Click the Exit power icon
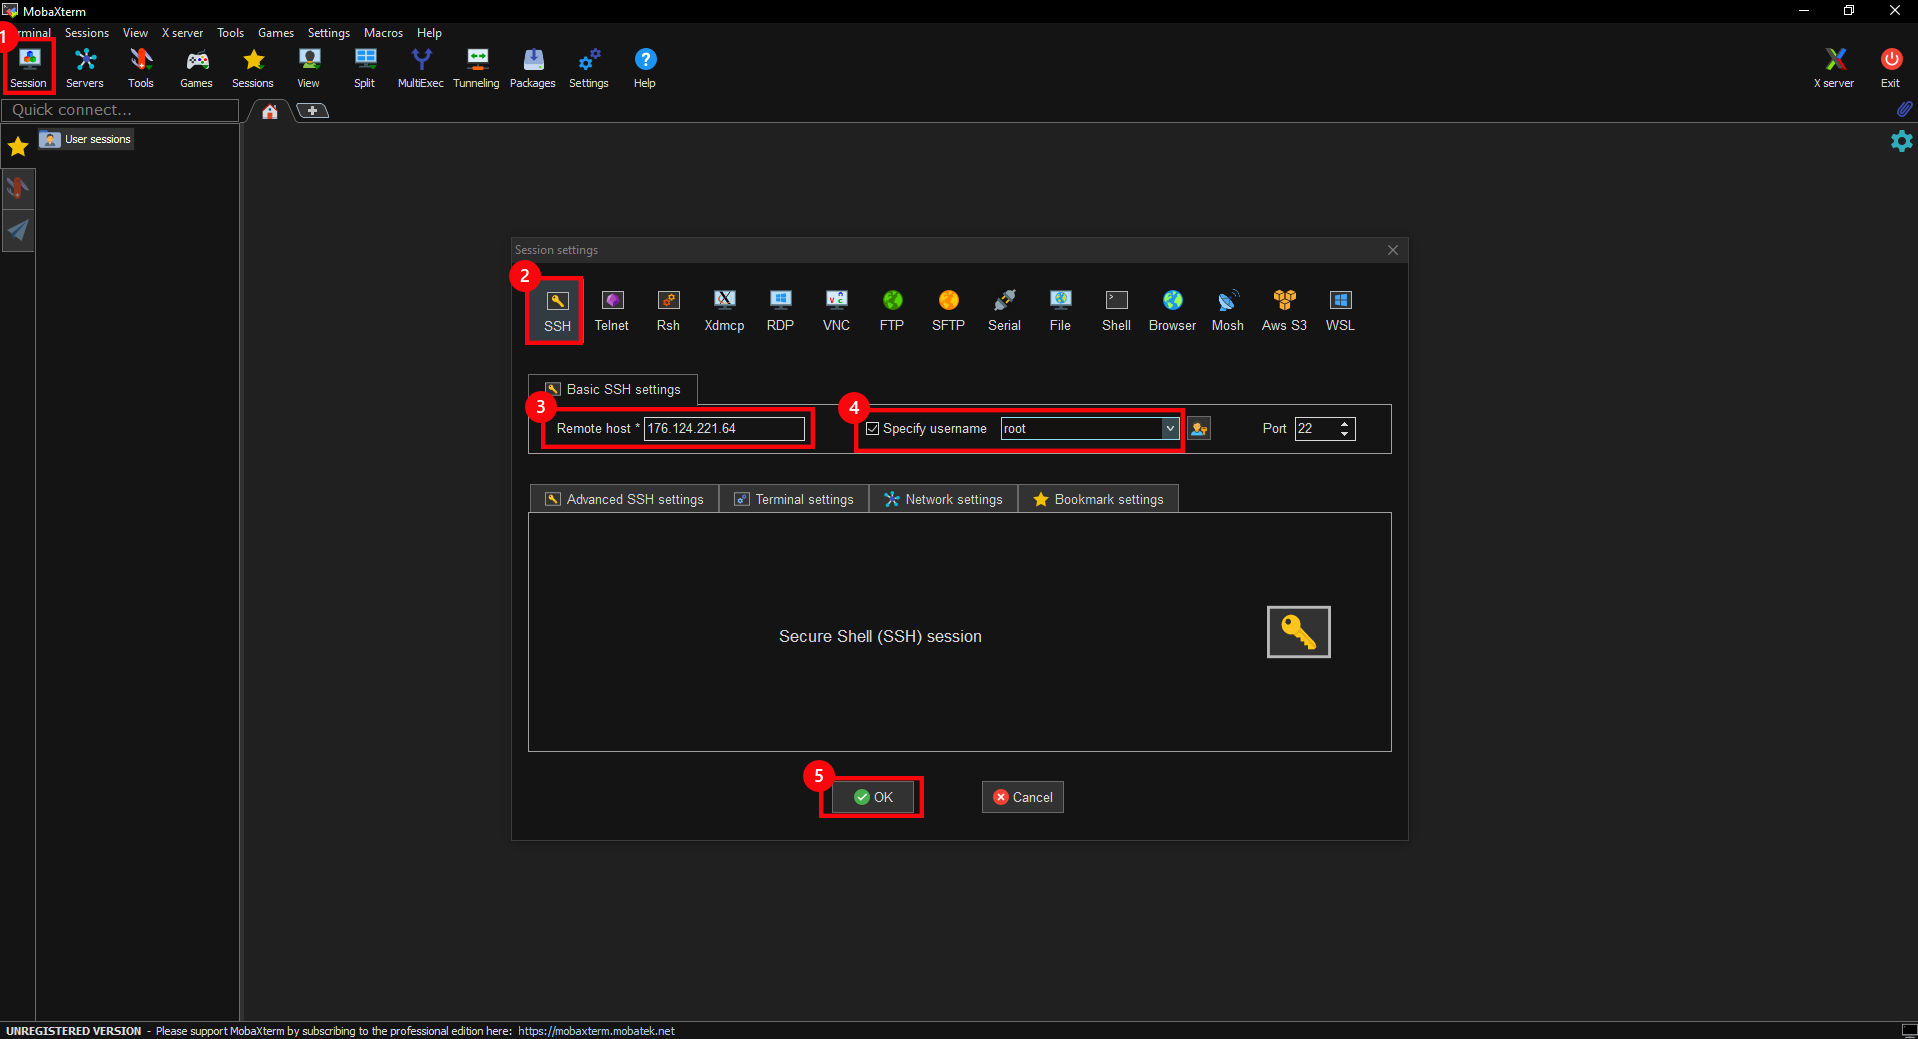 click(1890, 67)
